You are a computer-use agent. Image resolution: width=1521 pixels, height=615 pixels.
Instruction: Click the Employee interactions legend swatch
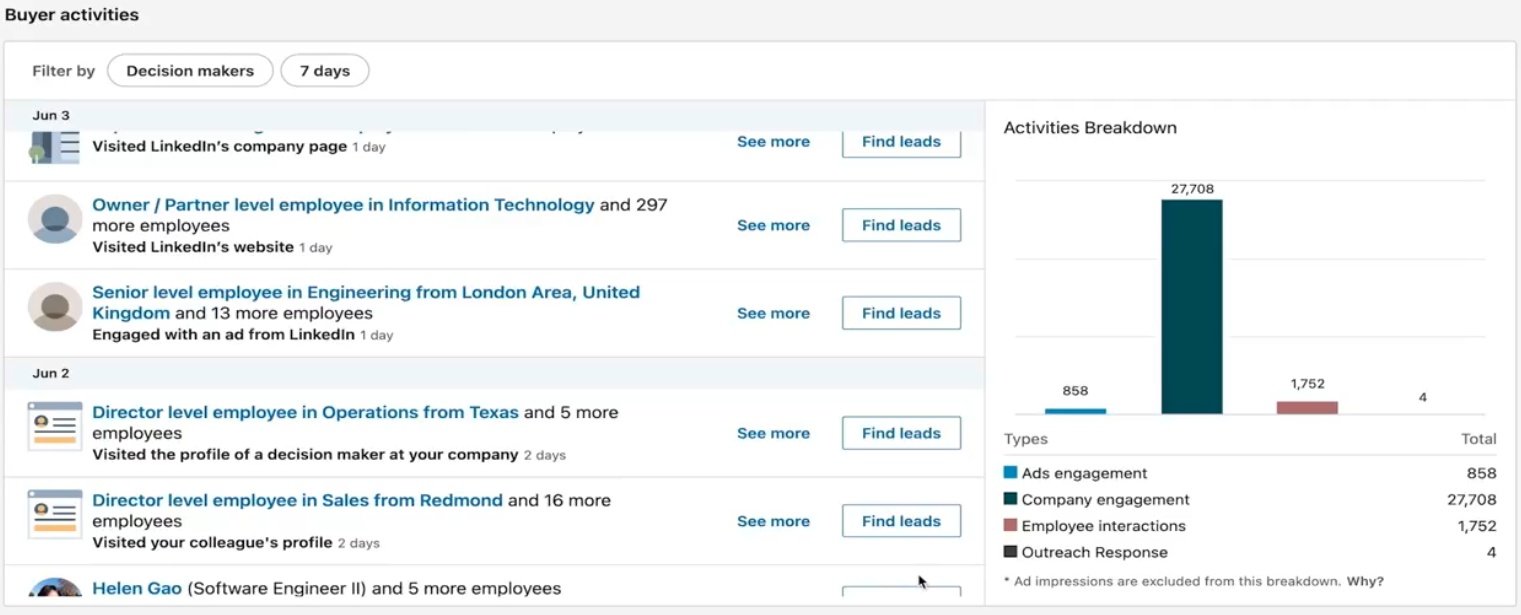coord(1010,526)
